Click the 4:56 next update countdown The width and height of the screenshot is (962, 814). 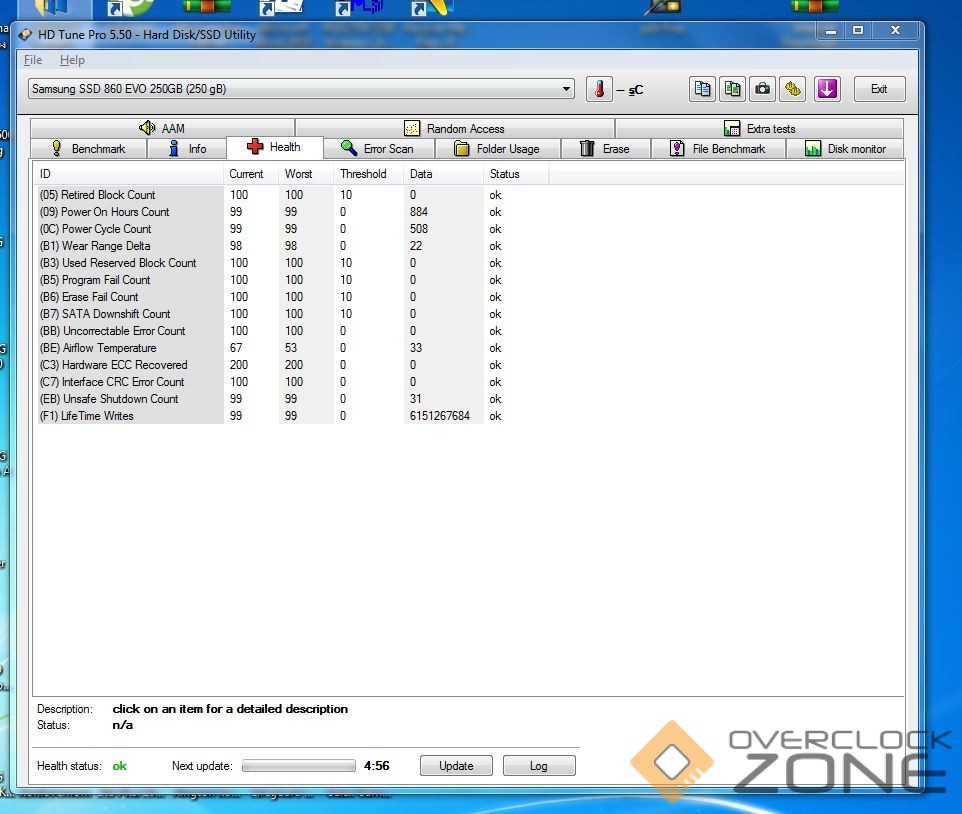(x=377, y=766)
